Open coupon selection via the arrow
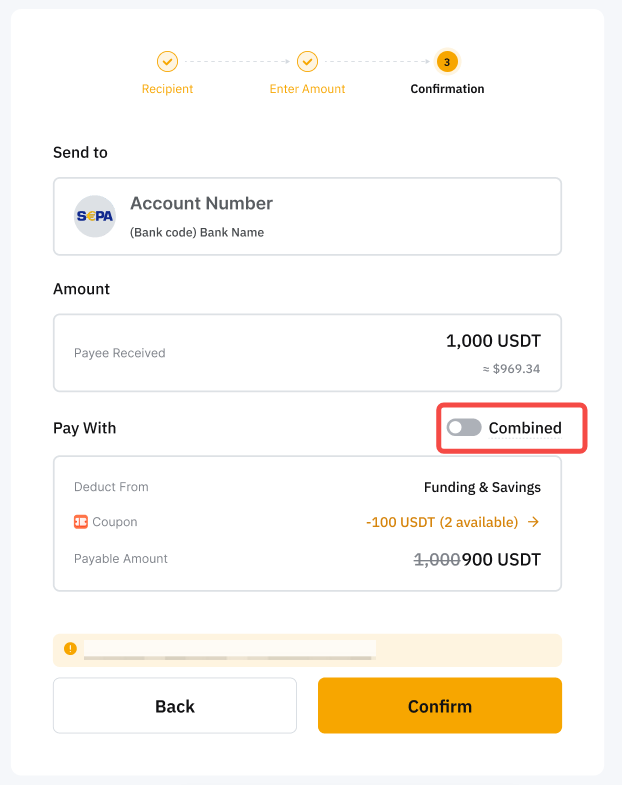The width and height of the screenshot is (622, 785). pyautogui.click(x=534, y=522)
